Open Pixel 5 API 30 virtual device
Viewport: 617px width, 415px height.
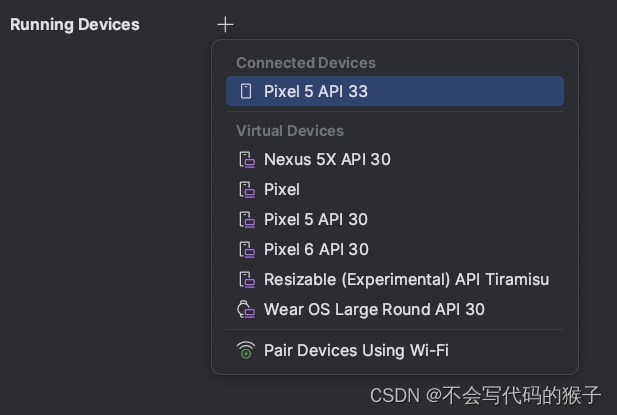[316, 220]
